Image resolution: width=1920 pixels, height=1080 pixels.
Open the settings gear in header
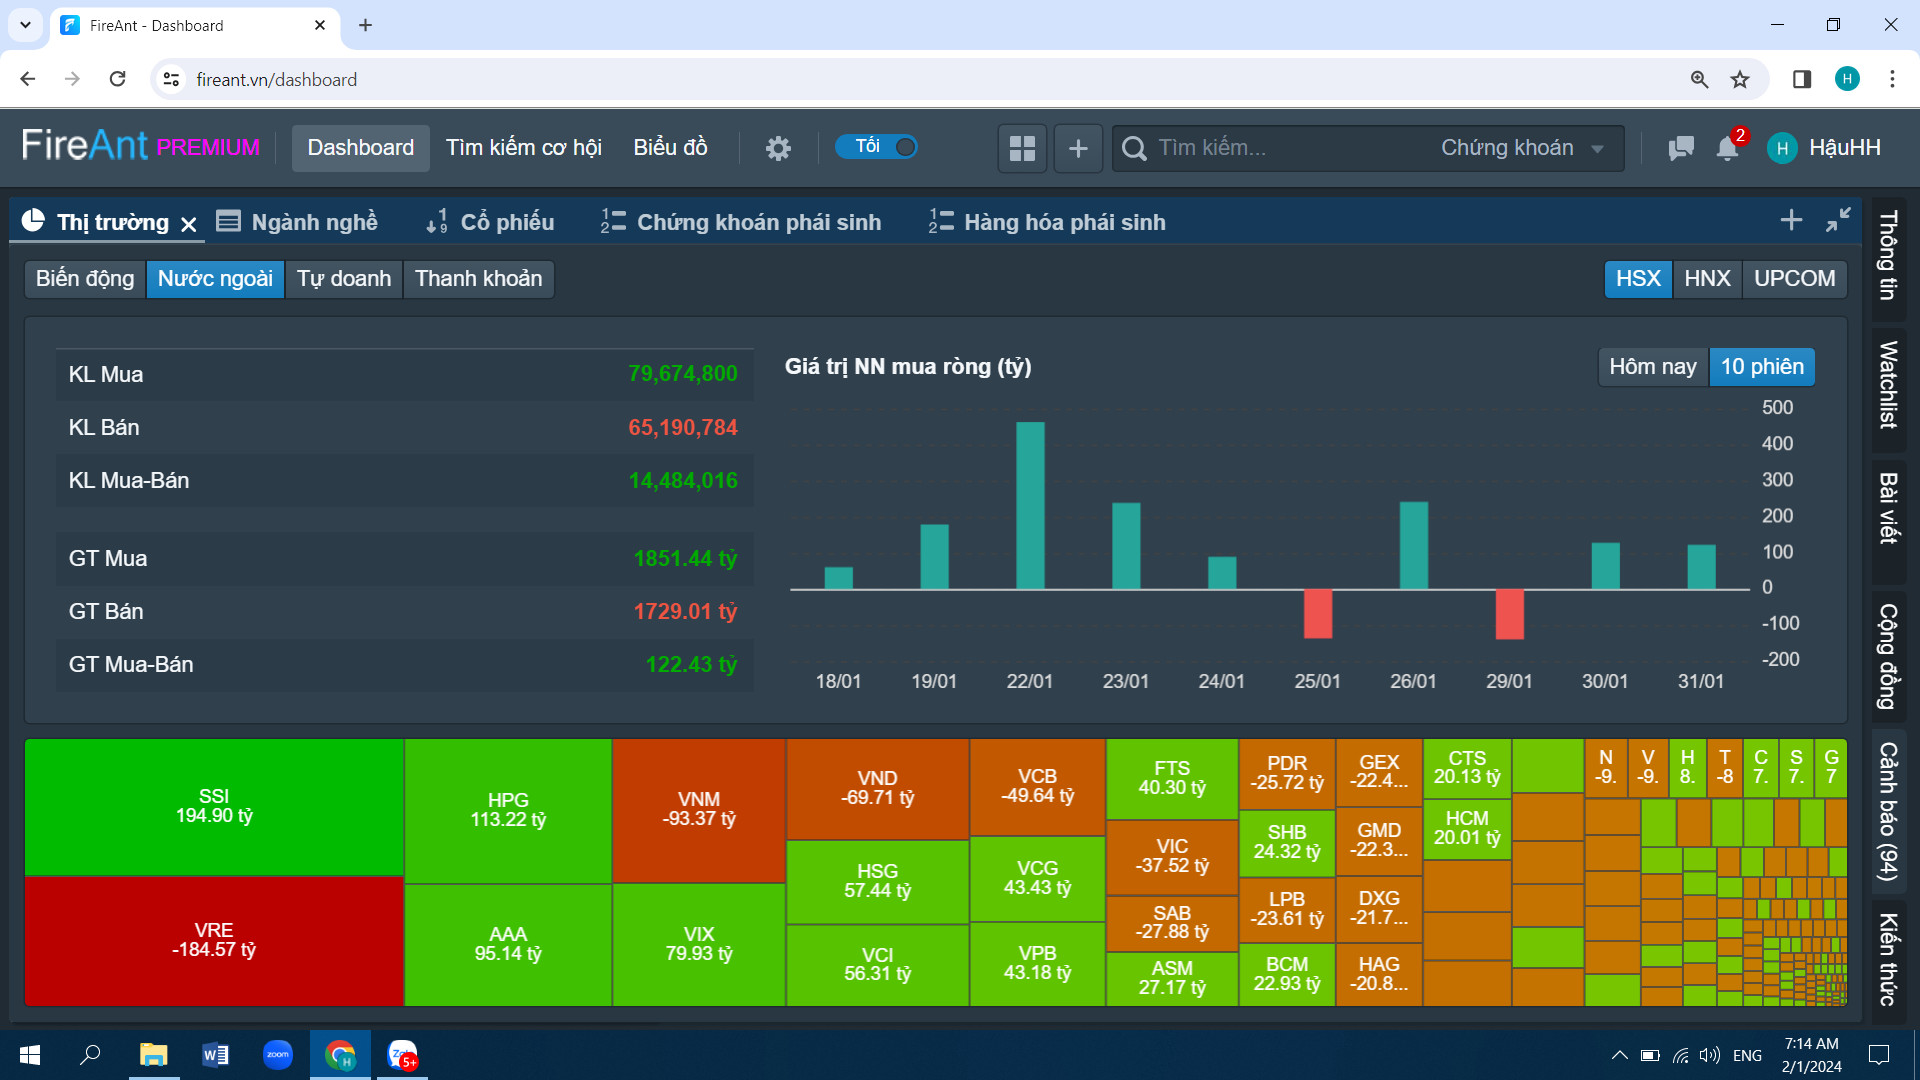(778, 148)
